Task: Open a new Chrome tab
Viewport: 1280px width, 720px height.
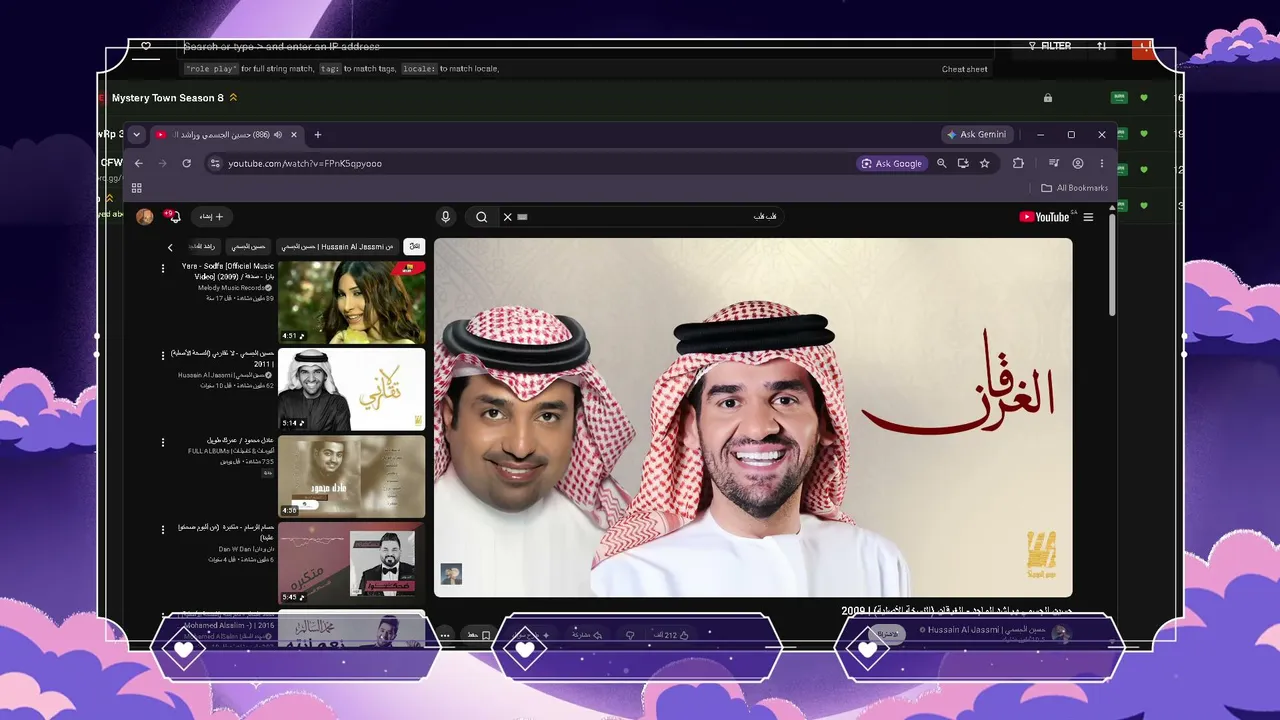Action: click(x=318, y=134)
